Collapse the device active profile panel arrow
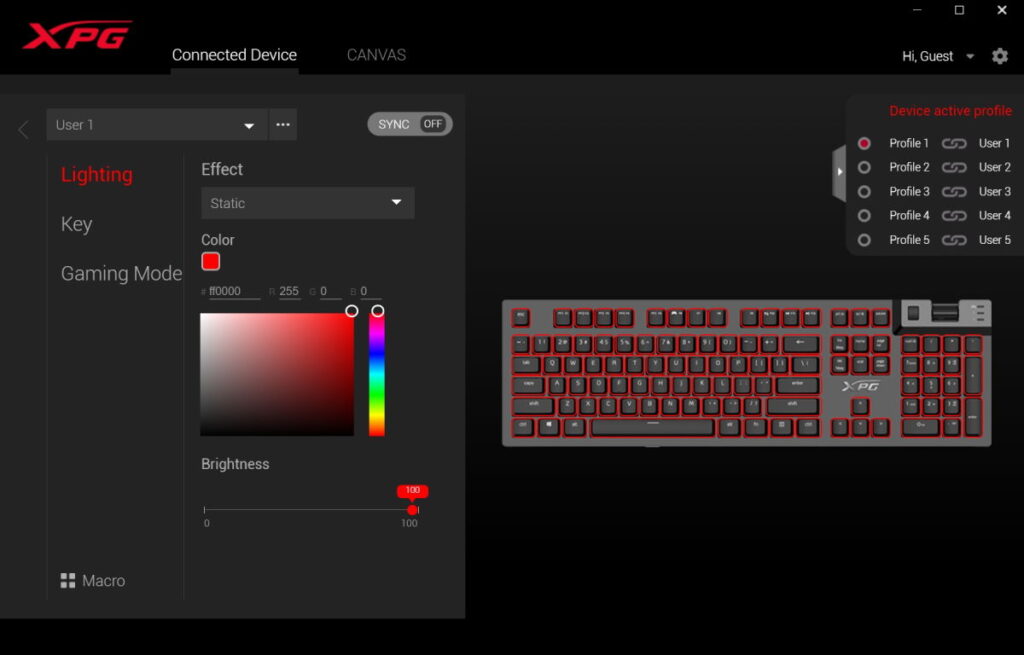The height and width of the screenshot is (655, 1024). coord(839,171)
